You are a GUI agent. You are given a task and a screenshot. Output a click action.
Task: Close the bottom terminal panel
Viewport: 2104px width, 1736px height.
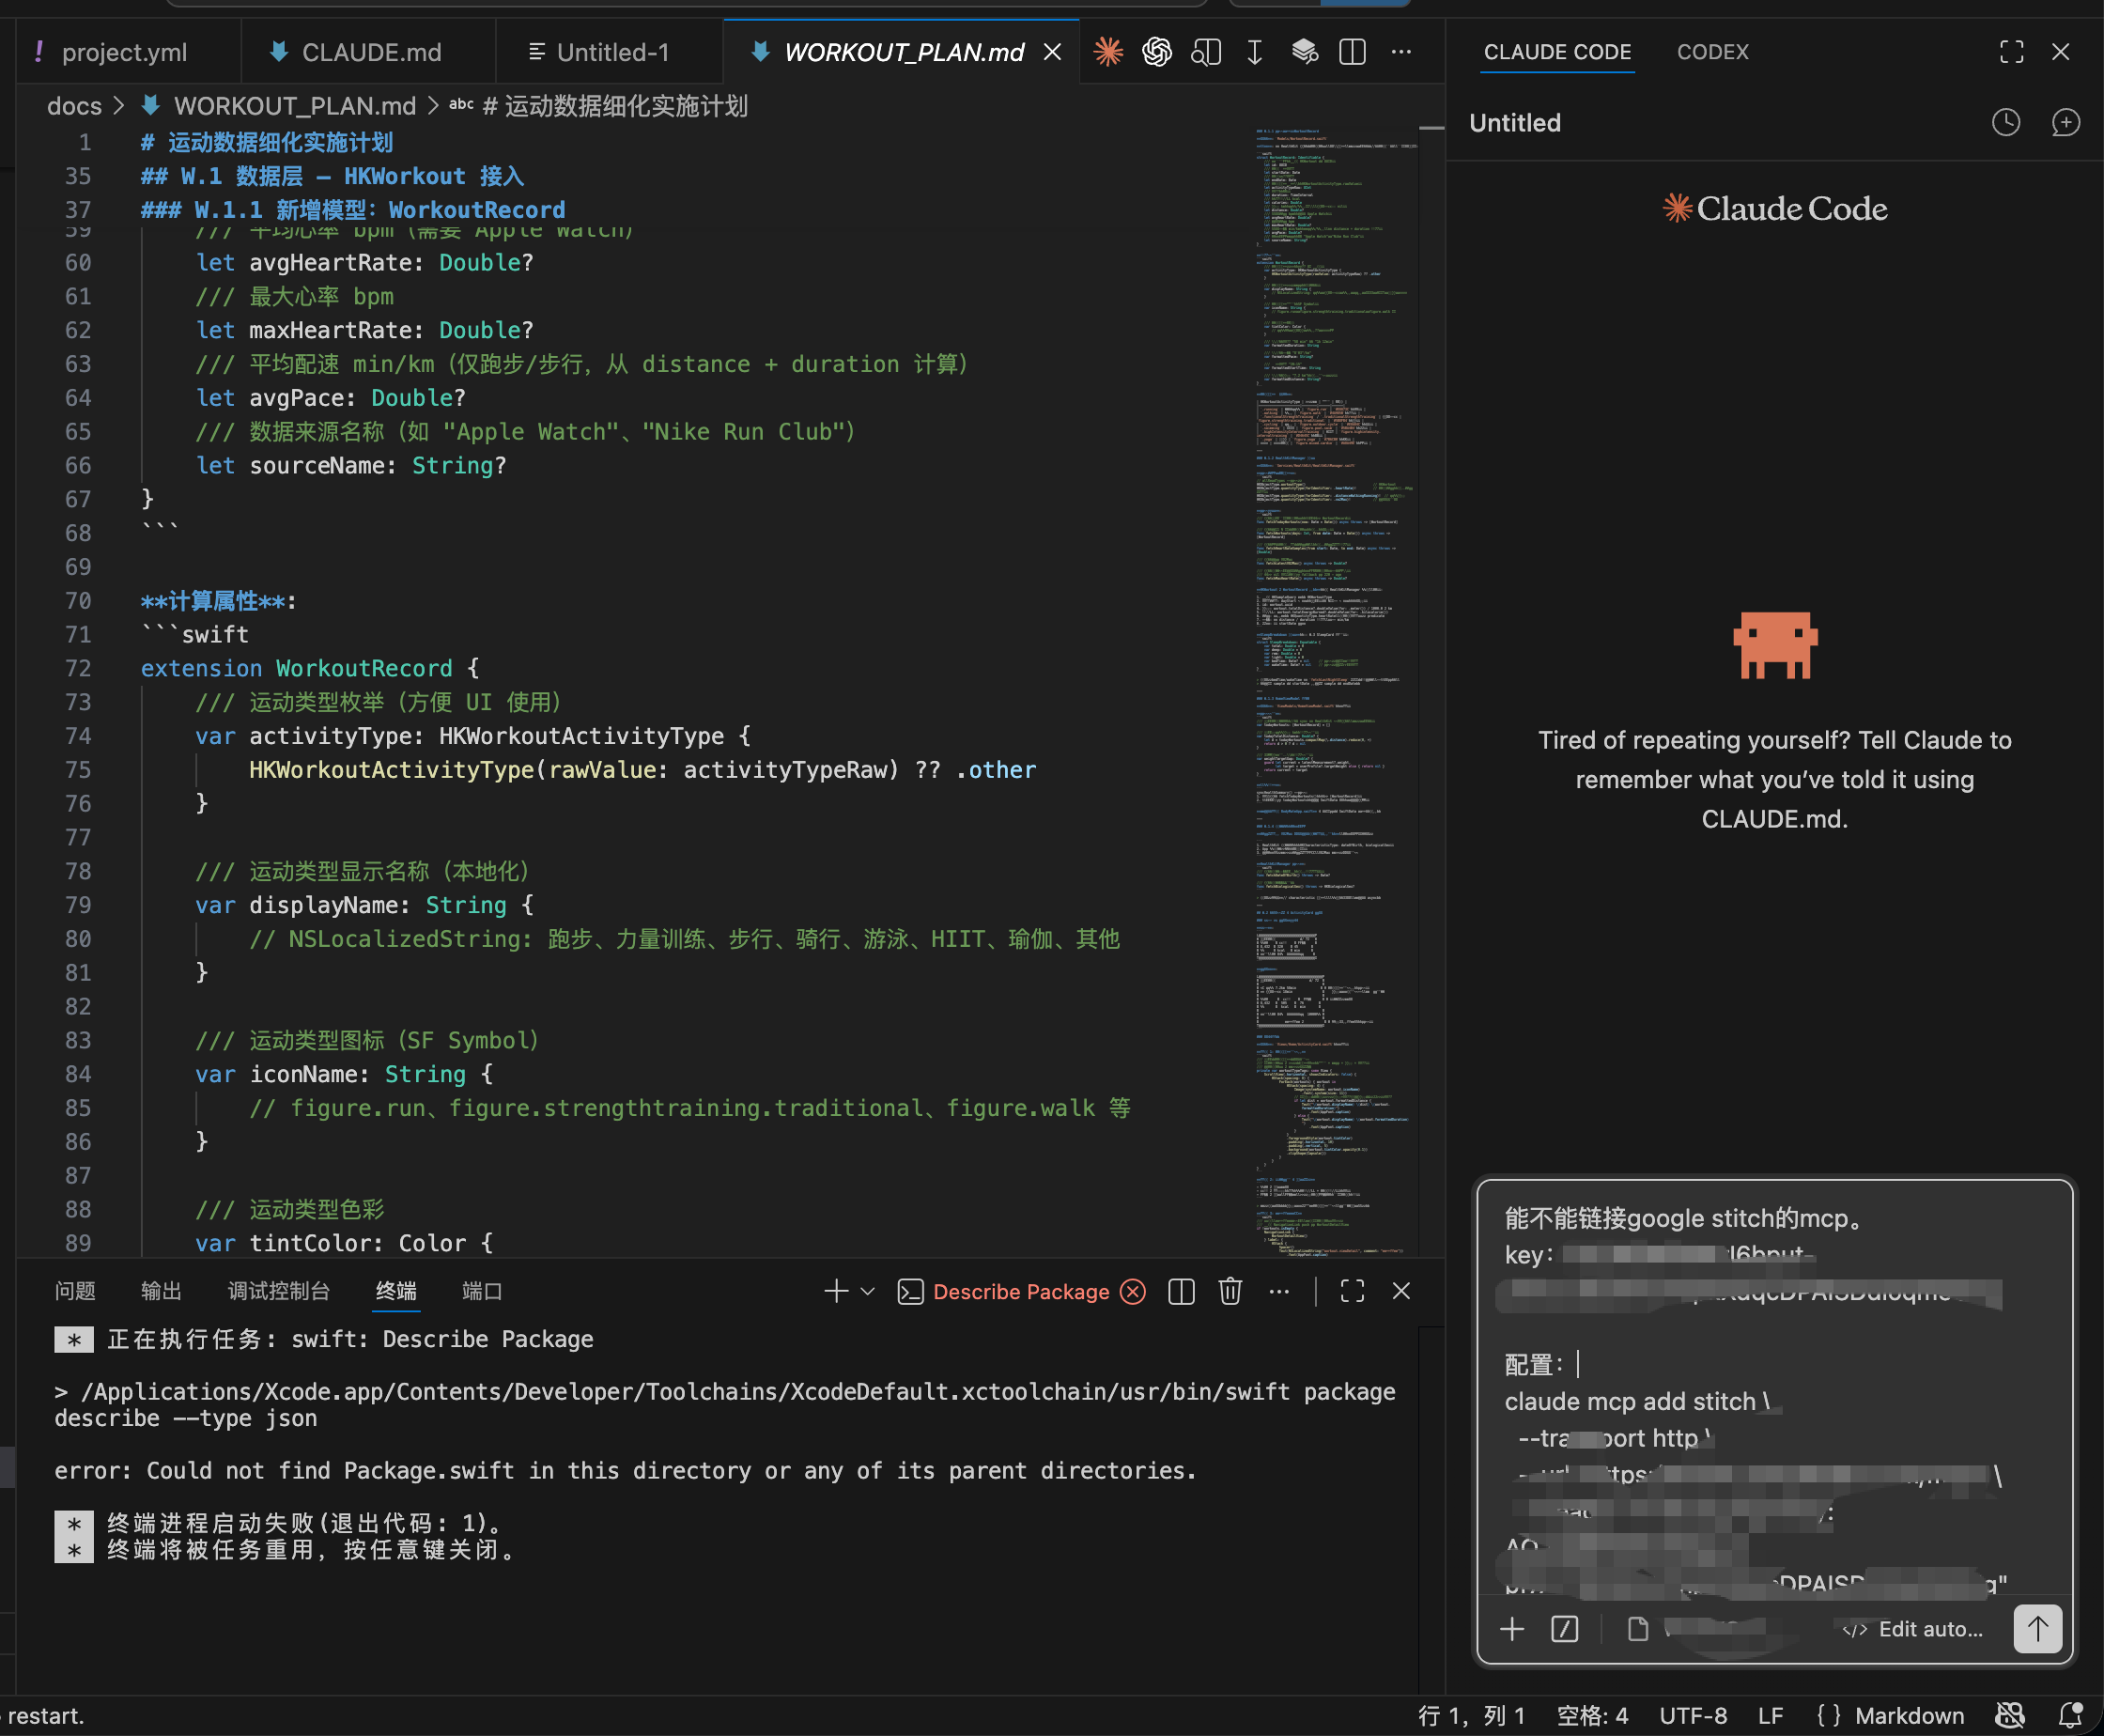(1401, 1291)
